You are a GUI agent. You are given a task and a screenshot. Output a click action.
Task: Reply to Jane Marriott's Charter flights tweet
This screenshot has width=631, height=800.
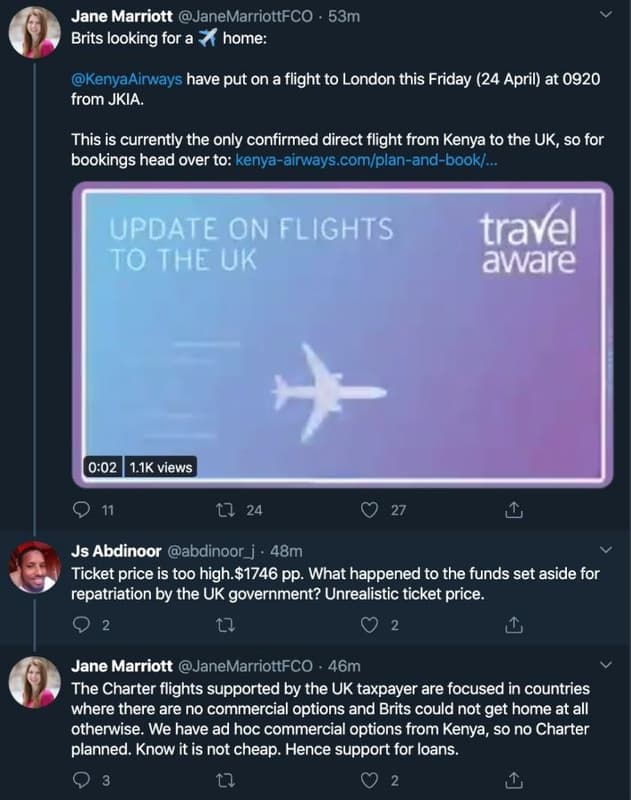(x=82, y=777)
